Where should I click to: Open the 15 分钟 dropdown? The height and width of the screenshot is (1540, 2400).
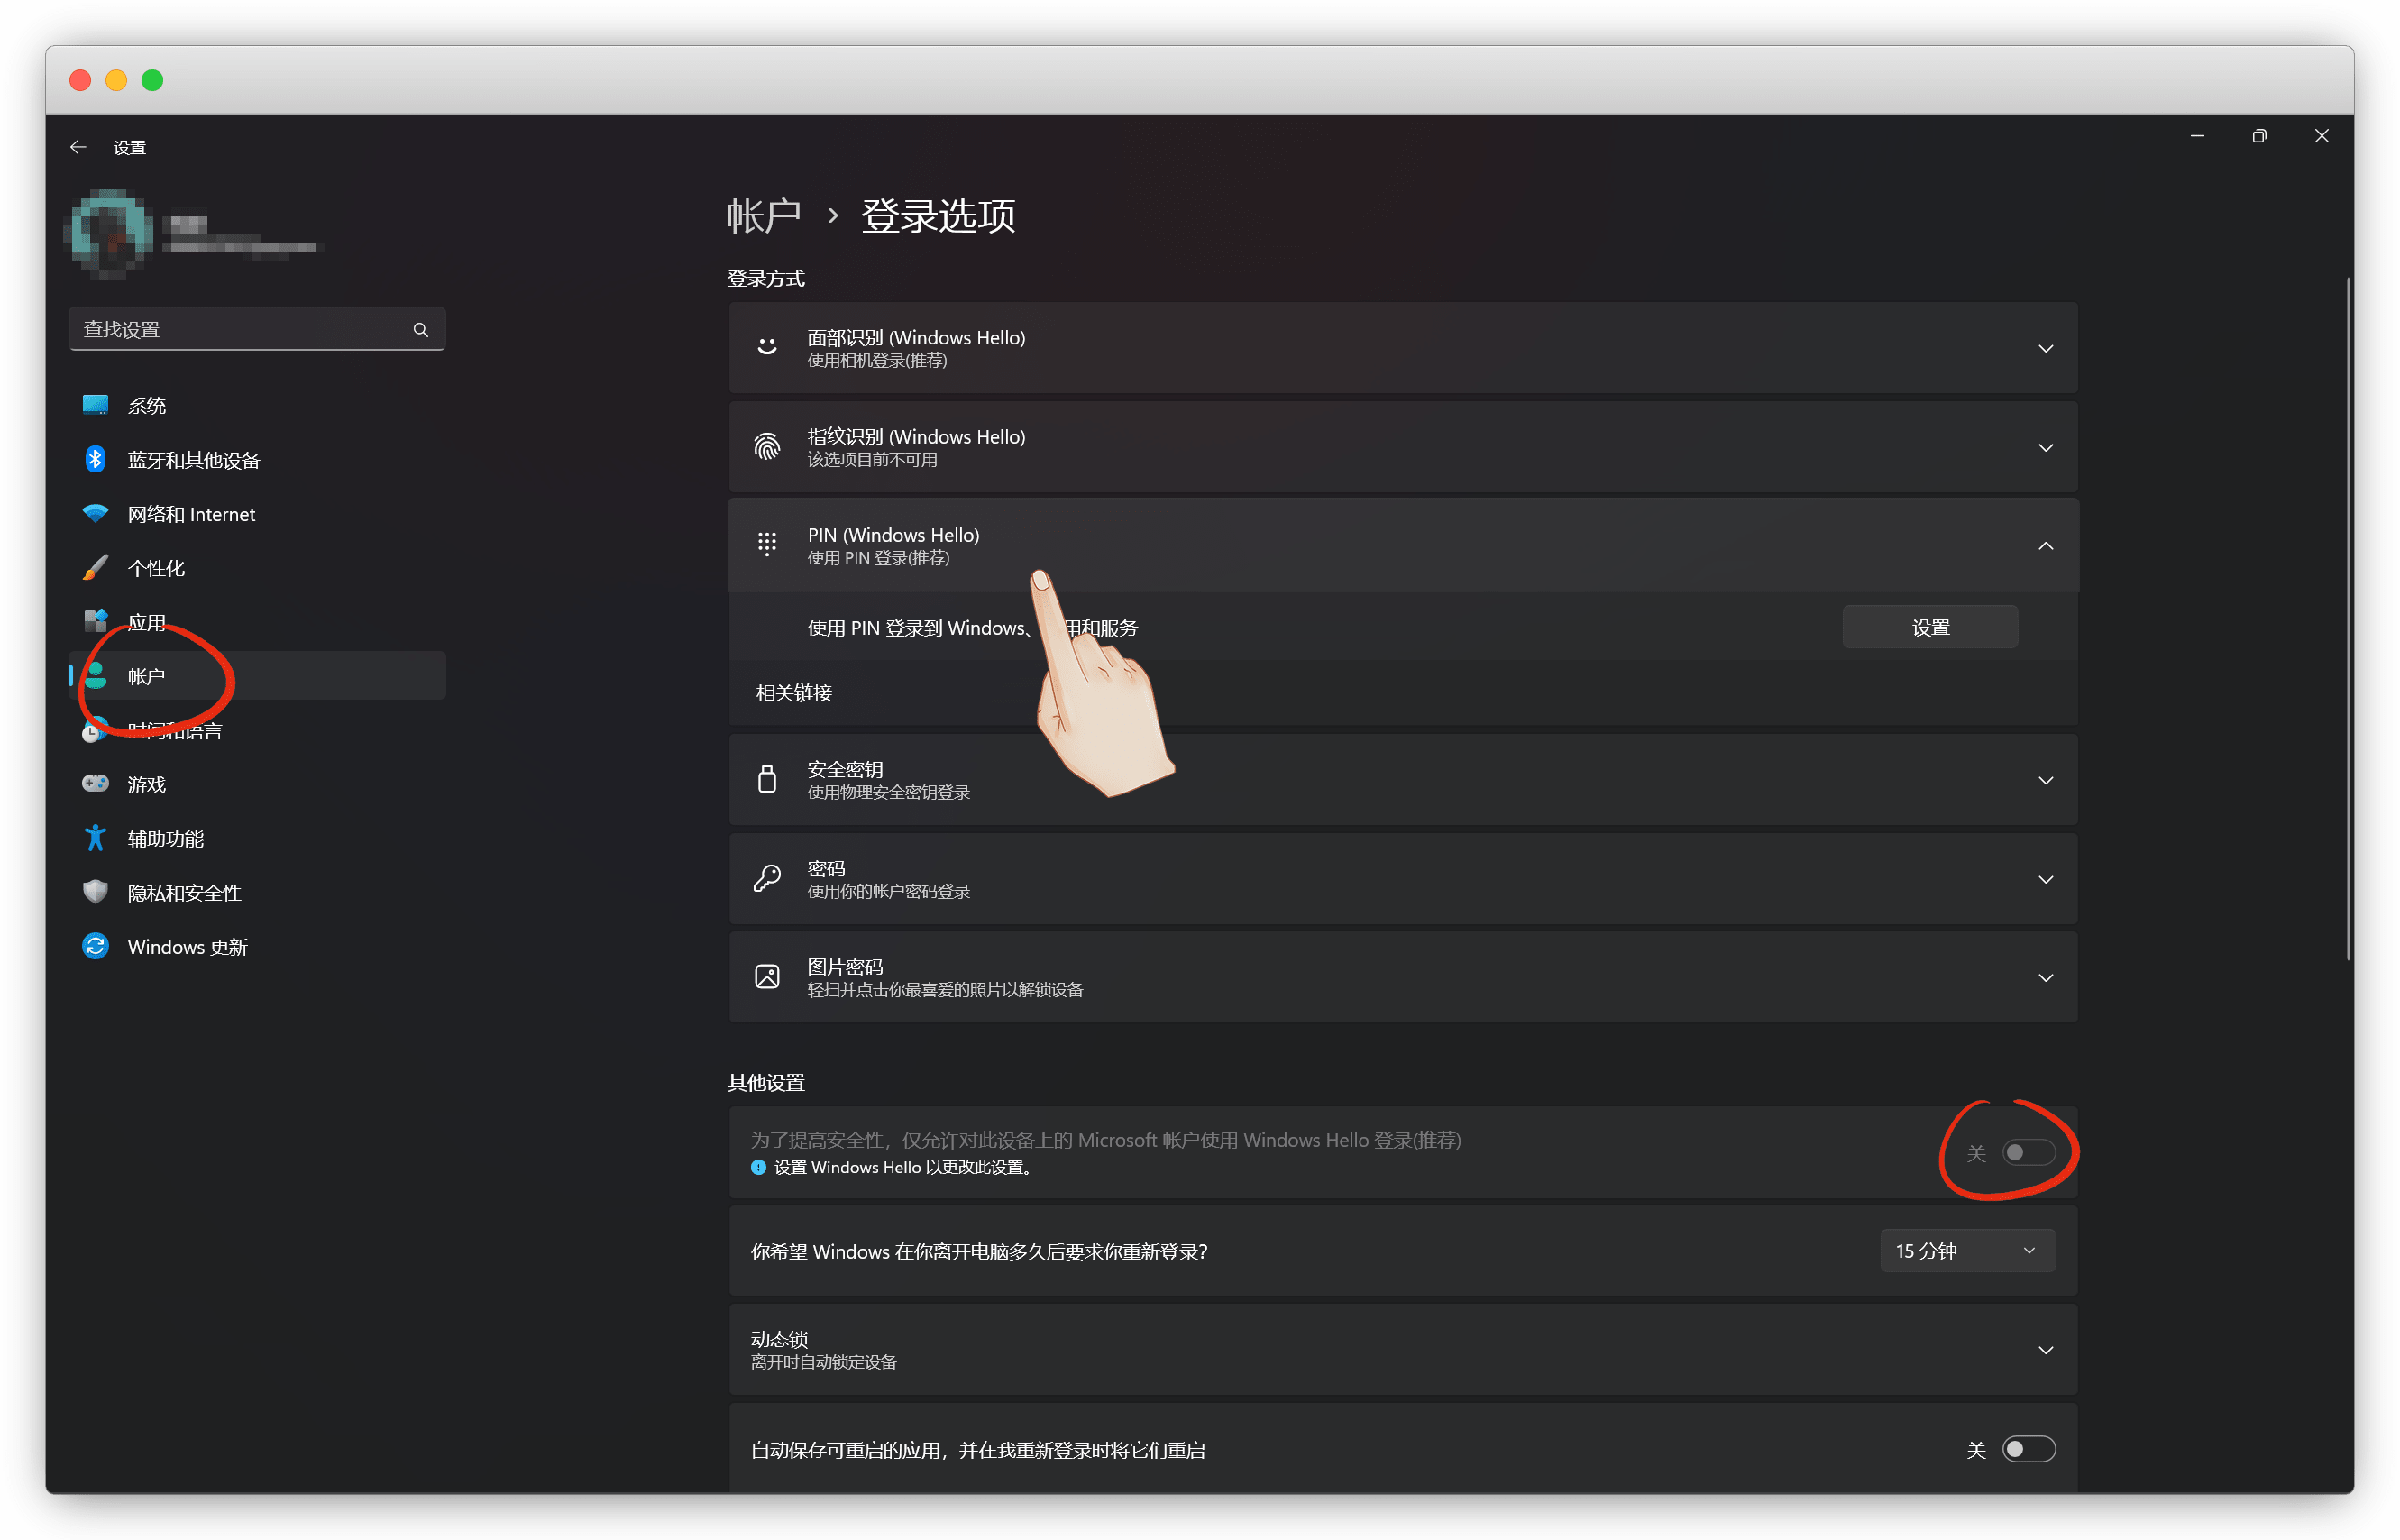1966,1251
